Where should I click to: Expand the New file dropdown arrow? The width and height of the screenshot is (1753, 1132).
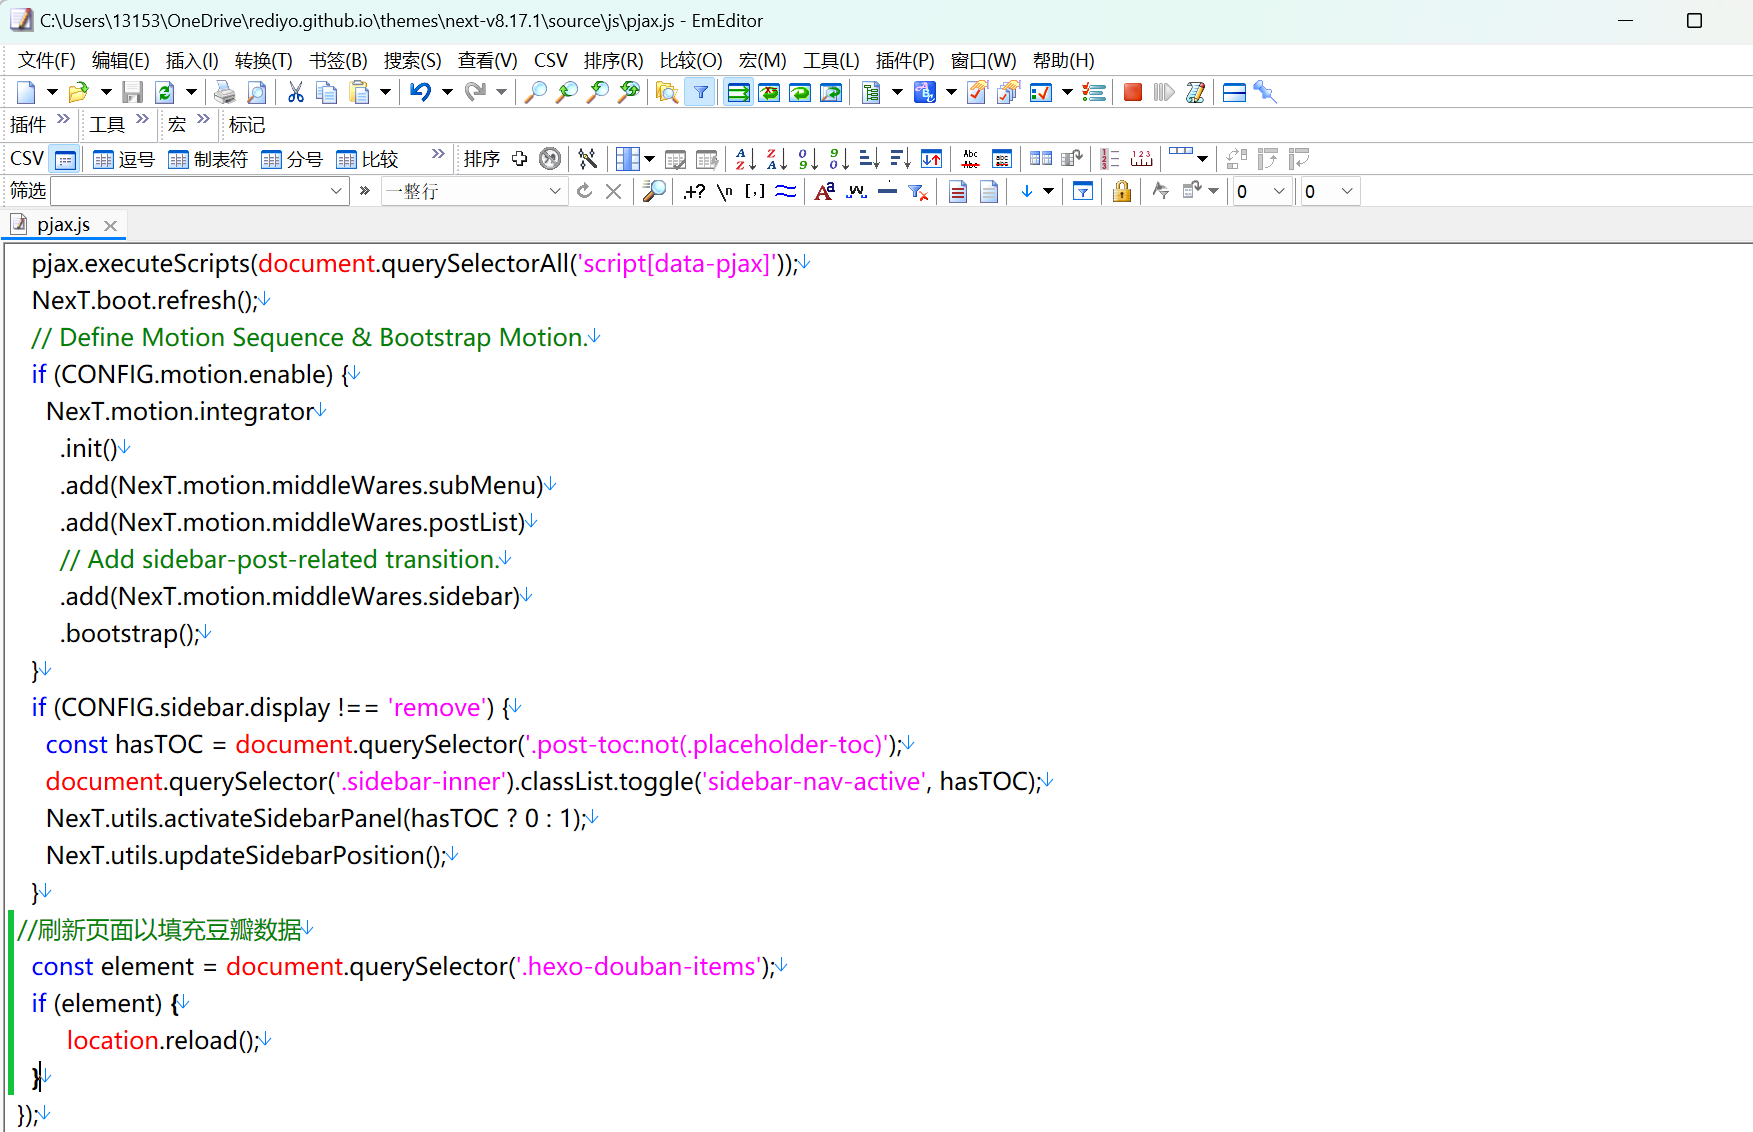(52, 93)
